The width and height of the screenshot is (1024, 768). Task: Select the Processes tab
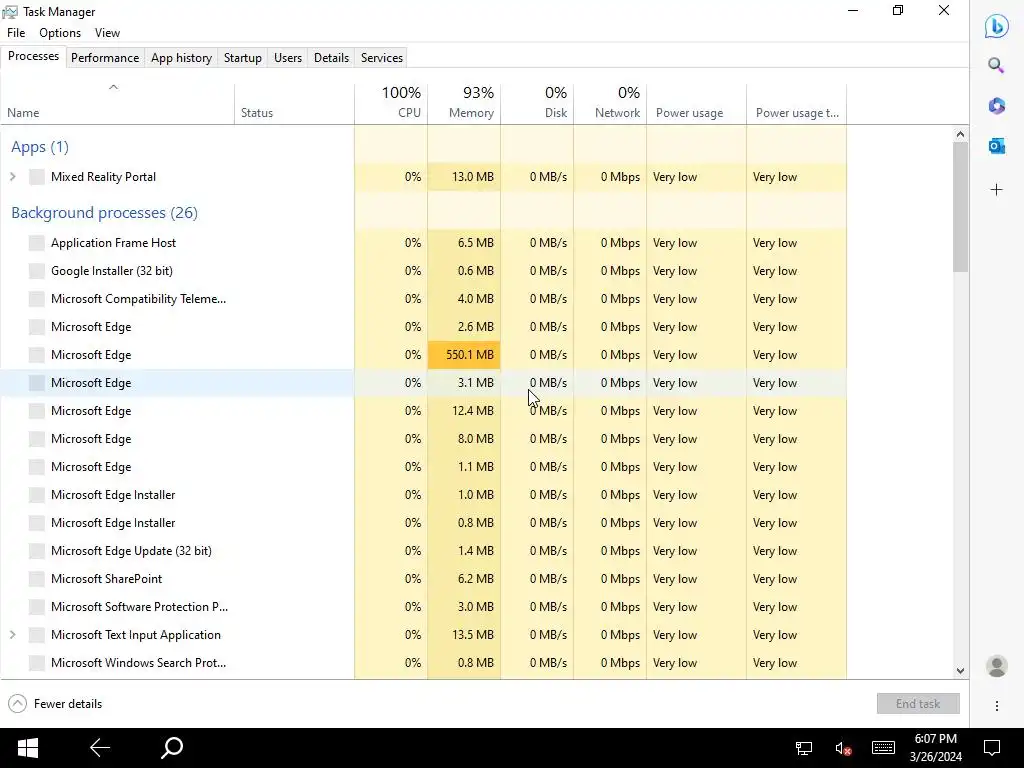tap(33, 56)
